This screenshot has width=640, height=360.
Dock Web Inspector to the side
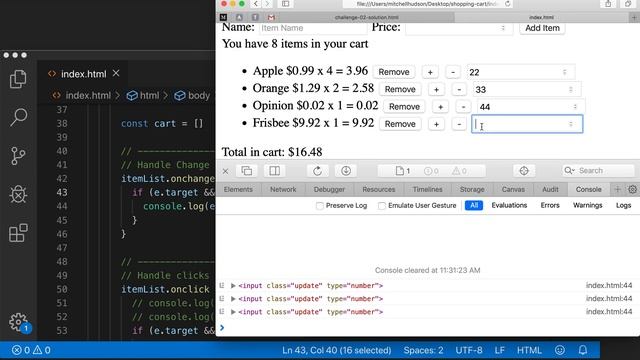[274, 171]
